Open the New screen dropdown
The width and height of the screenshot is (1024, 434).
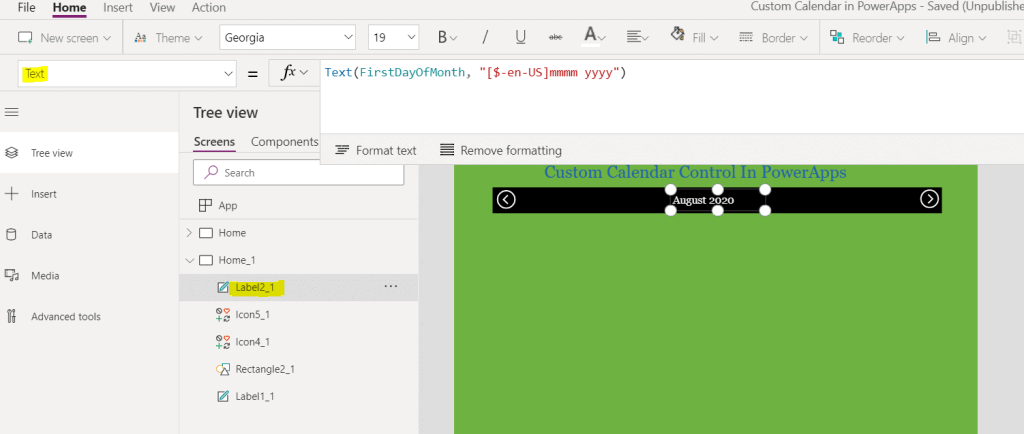64,38
